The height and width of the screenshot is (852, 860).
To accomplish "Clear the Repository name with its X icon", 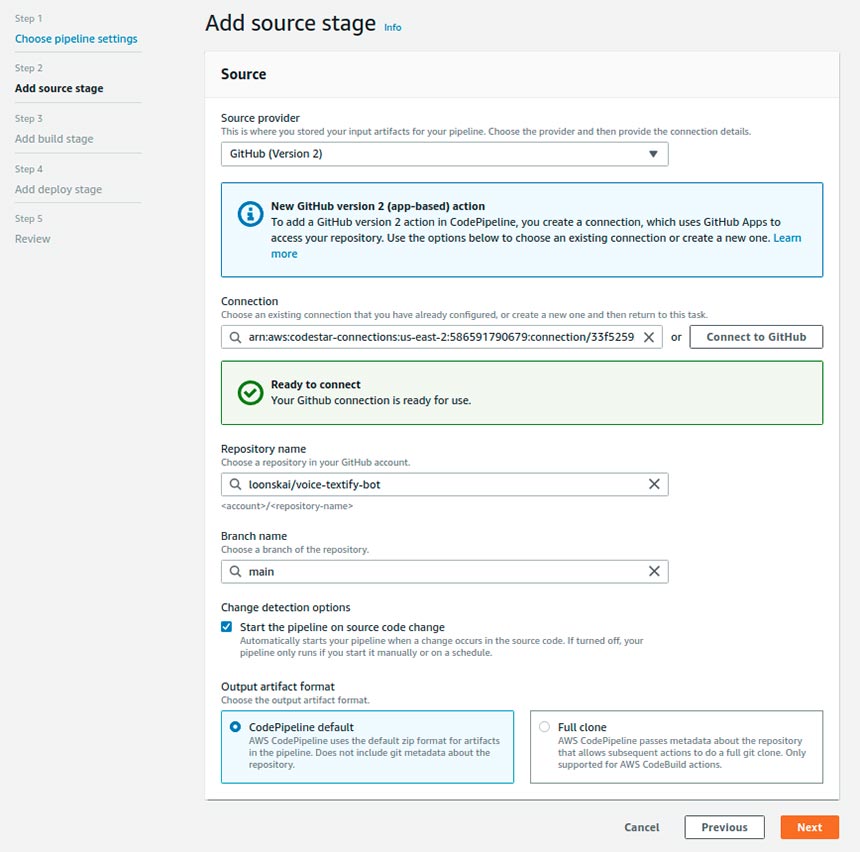I will (x=654, y=484).
